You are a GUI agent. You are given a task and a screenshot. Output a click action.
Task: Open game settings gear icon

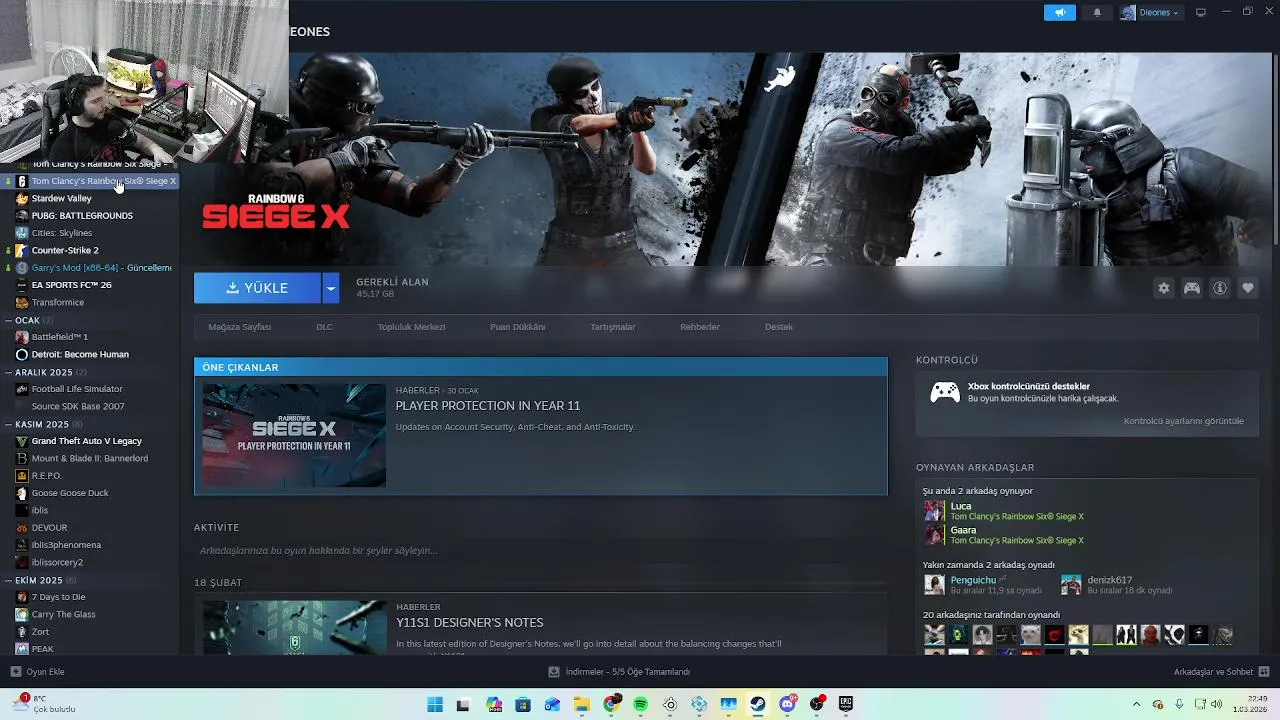[1163, 288]
